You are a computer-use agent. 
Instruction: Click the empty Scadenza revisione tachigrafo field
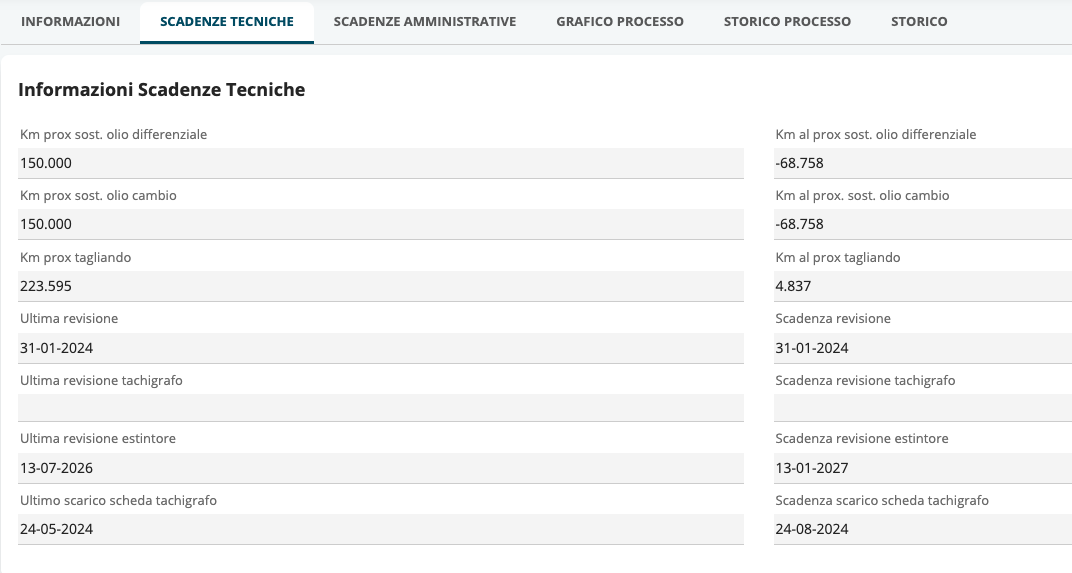coord(923,408)
